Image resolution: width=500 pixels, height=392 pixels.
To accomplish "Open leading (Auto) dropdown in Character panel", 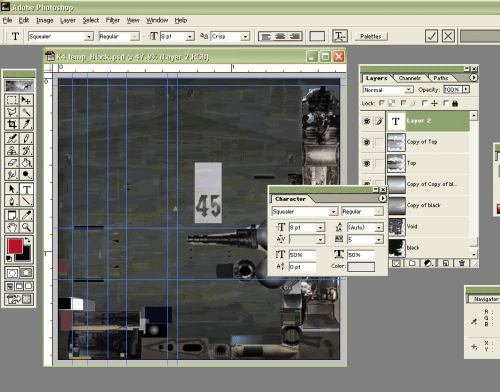I will (379, 228).
